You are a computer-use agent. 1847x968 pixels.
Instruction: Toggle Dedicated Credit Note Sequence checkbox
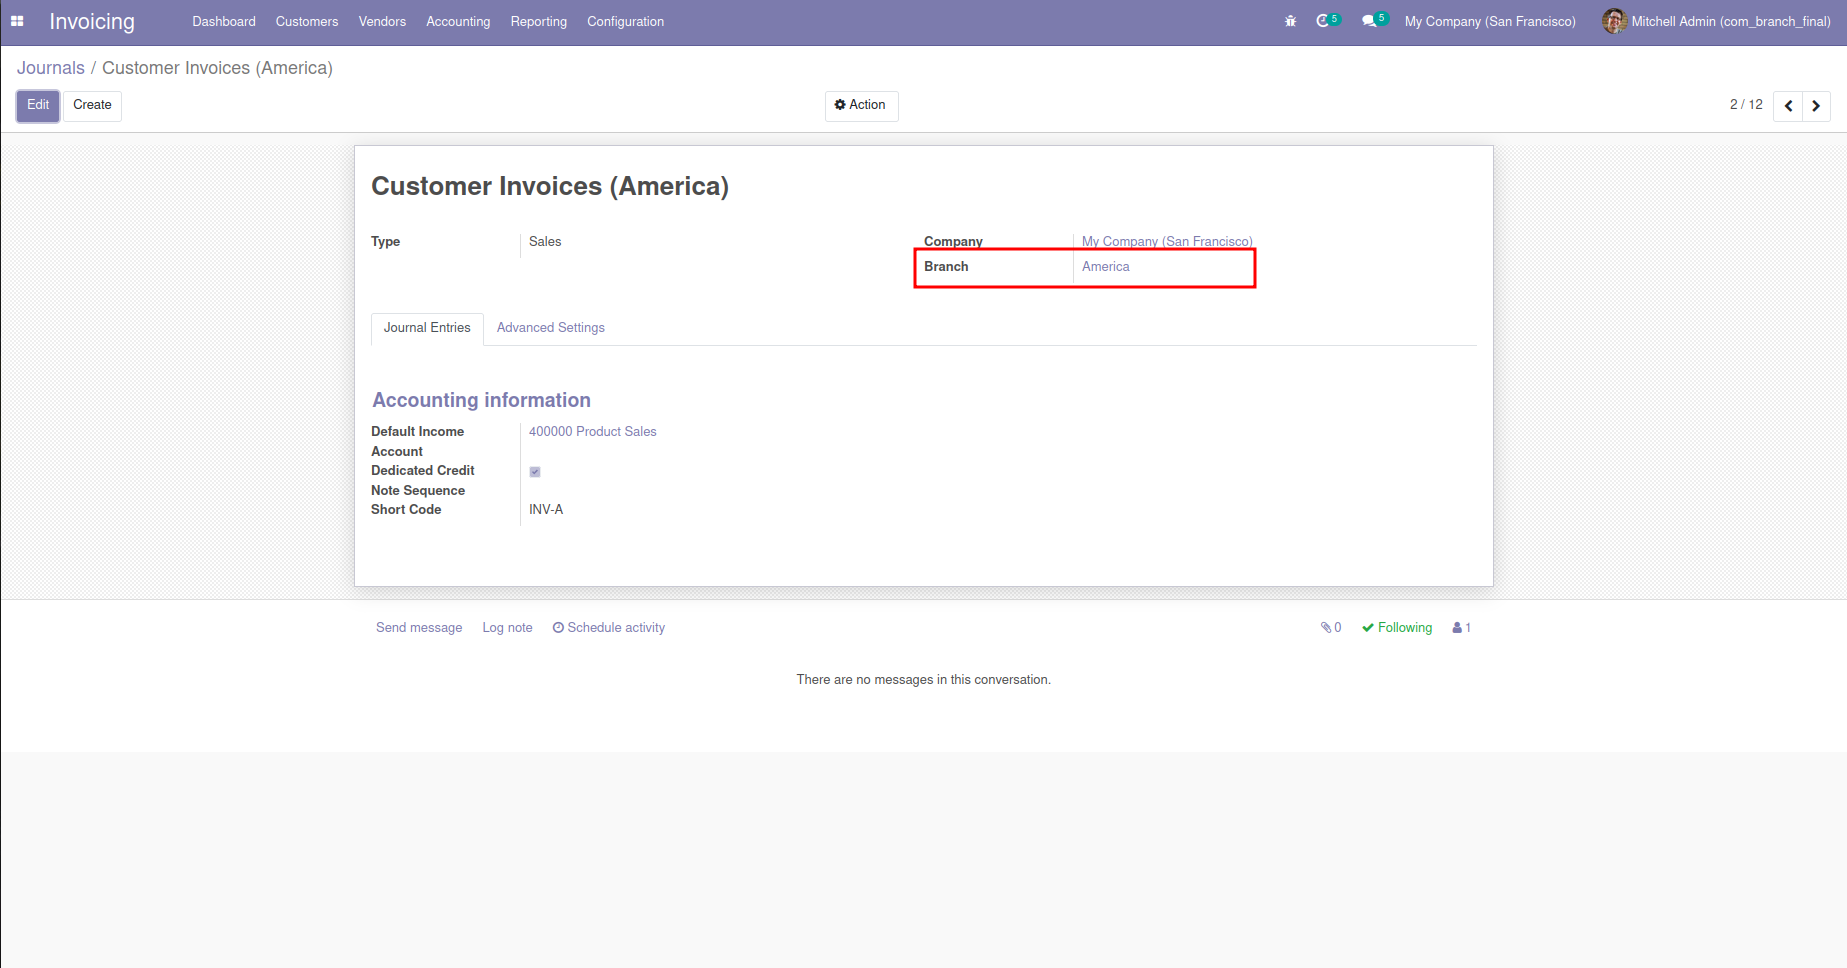click(x=535, y=472)
